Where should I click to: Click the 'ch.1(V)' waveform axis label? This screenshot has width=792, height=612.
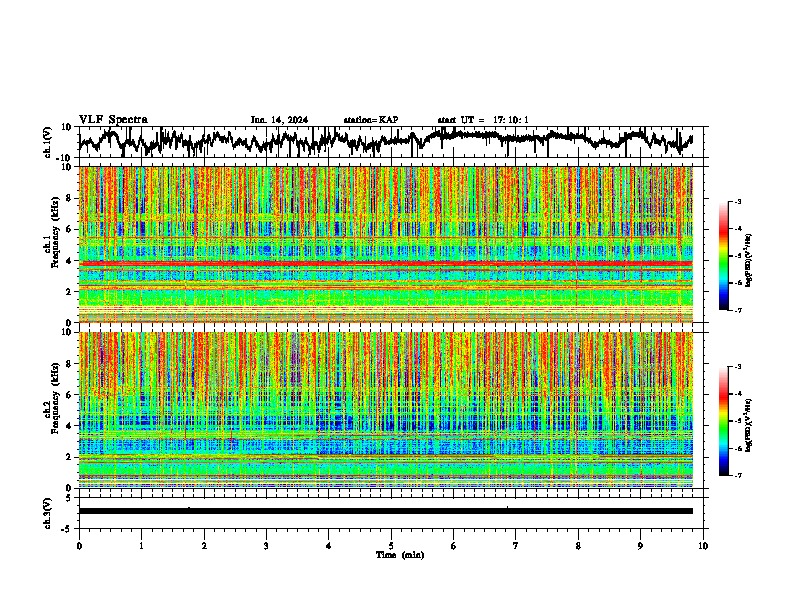(x=48, y=142)
